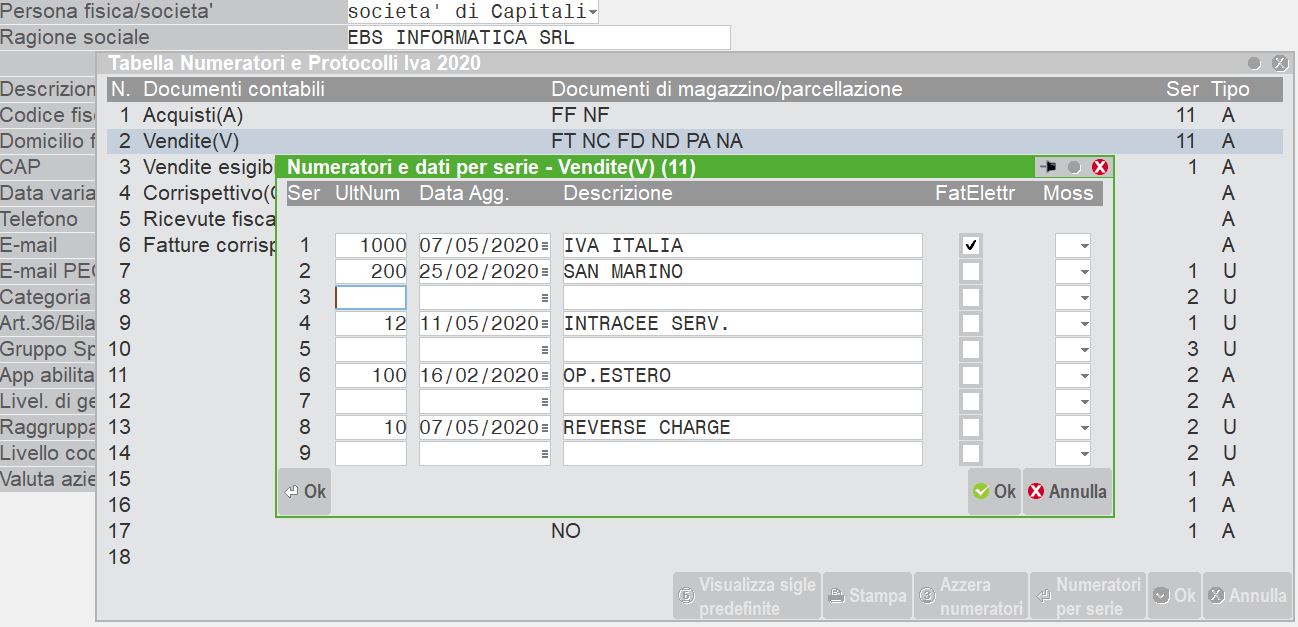Click the empty UltNum field for serie 3
This screenshot has height=627, width=1298.
coord(370,296)
